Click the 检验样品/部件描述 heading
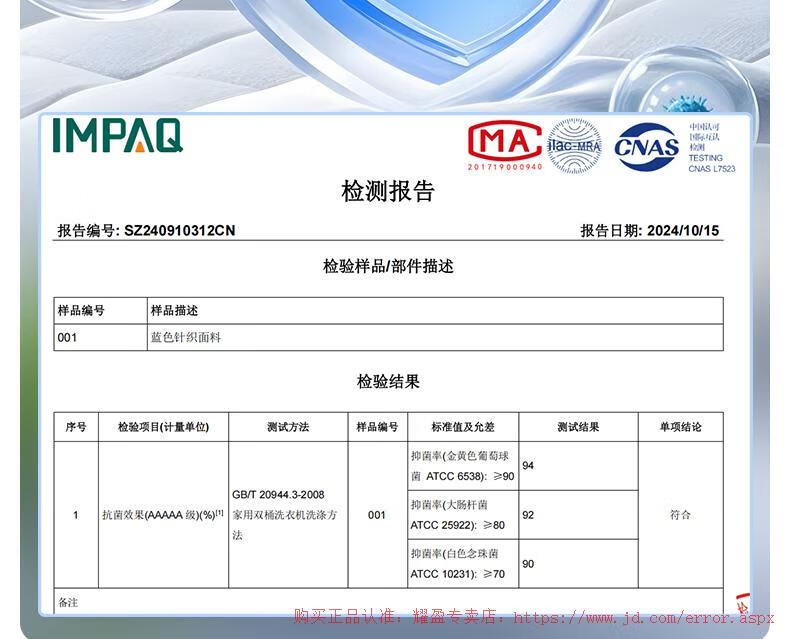790x639 pixels. 388,266
